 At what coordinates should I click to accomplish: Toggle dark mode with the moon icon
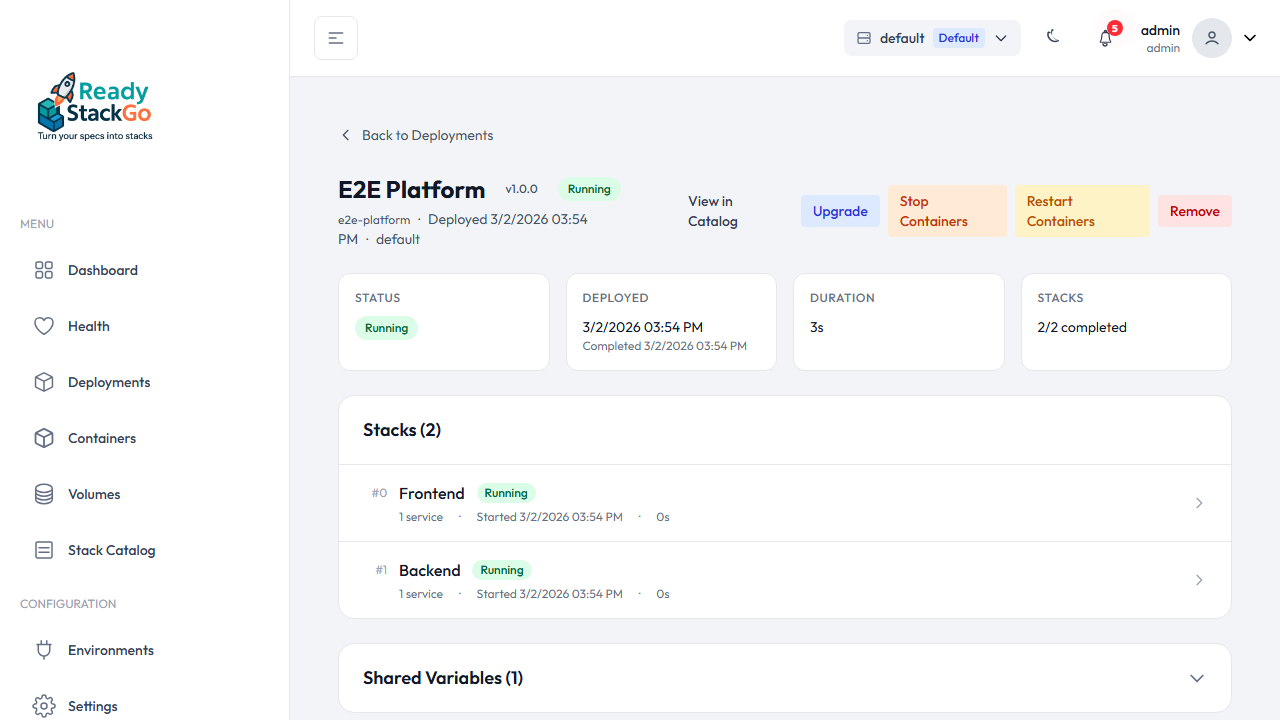(x=1053, y=36)
